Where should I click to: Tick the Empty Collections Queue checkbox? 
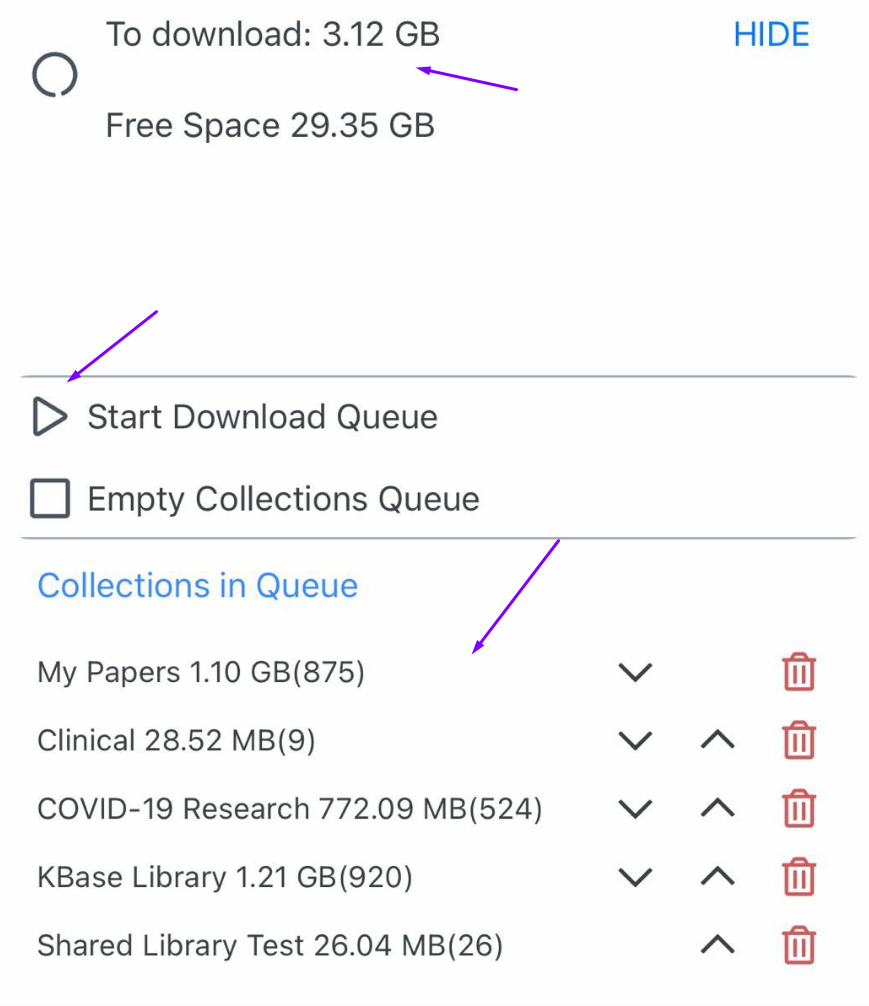pyautogui.click(x=50, y=498)
